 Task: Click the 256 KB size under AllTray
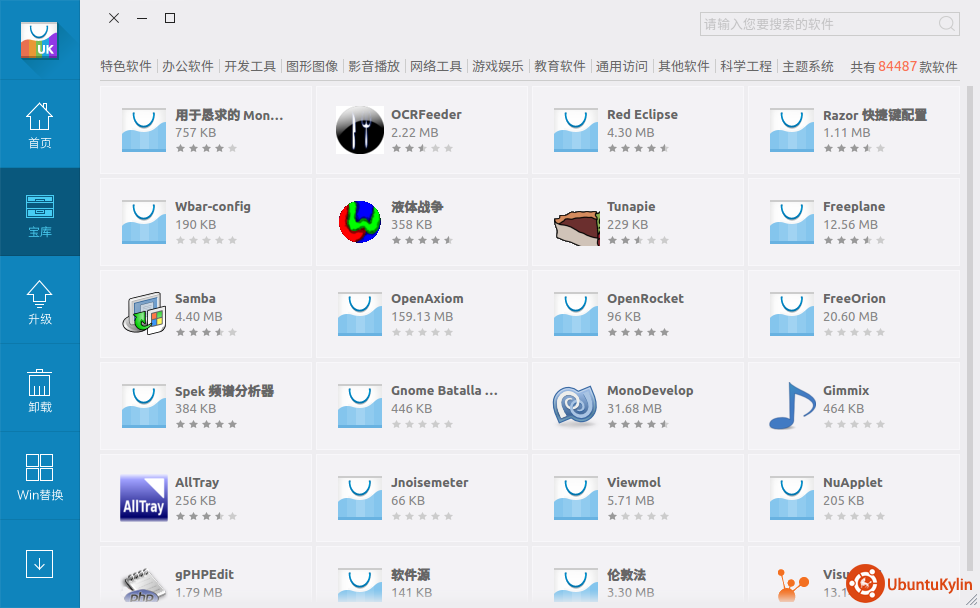click(196, 501)
